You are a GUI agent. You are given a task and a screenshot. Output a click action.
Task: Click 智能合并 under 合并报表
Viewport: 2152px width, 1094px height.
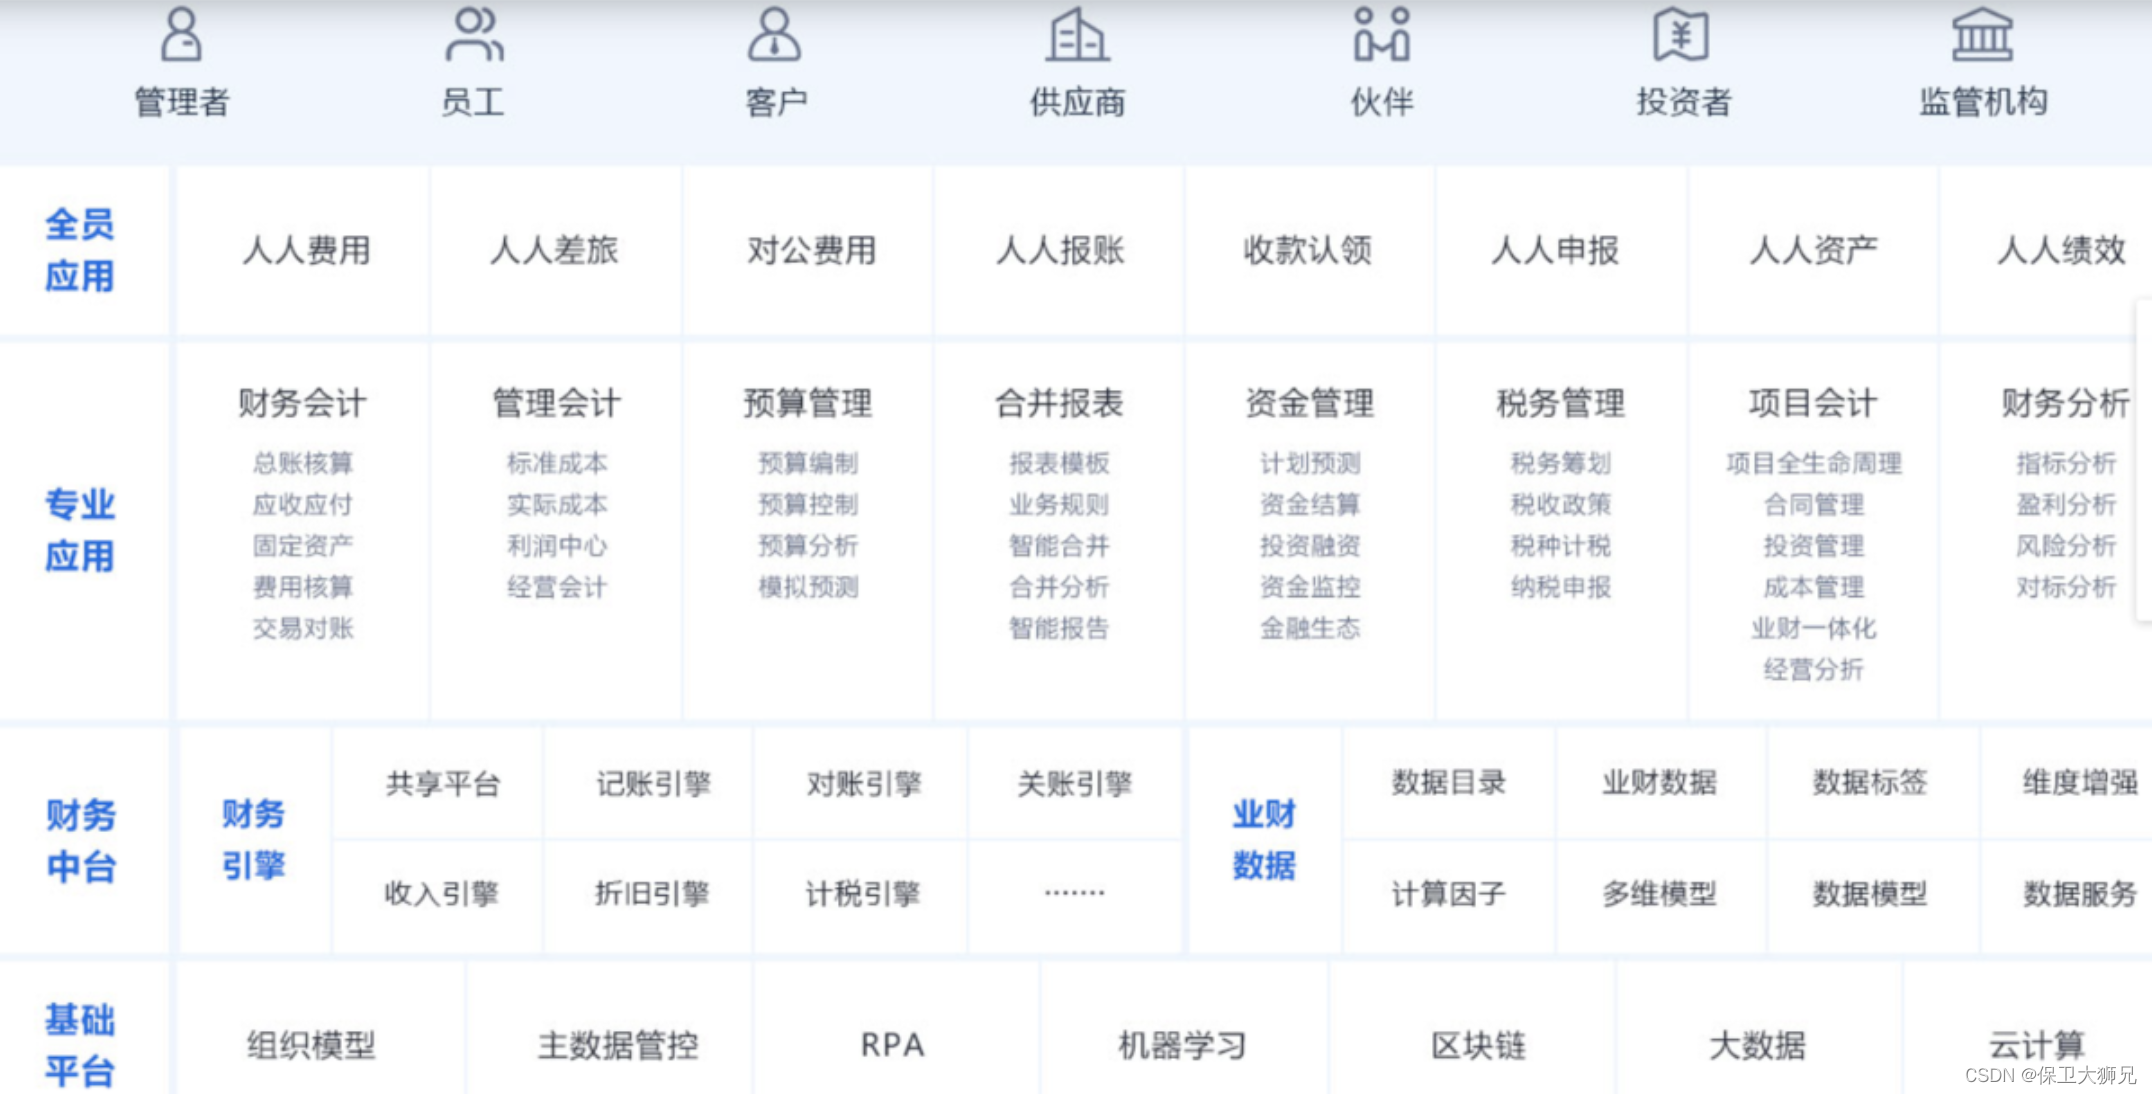pos(1059,546)
